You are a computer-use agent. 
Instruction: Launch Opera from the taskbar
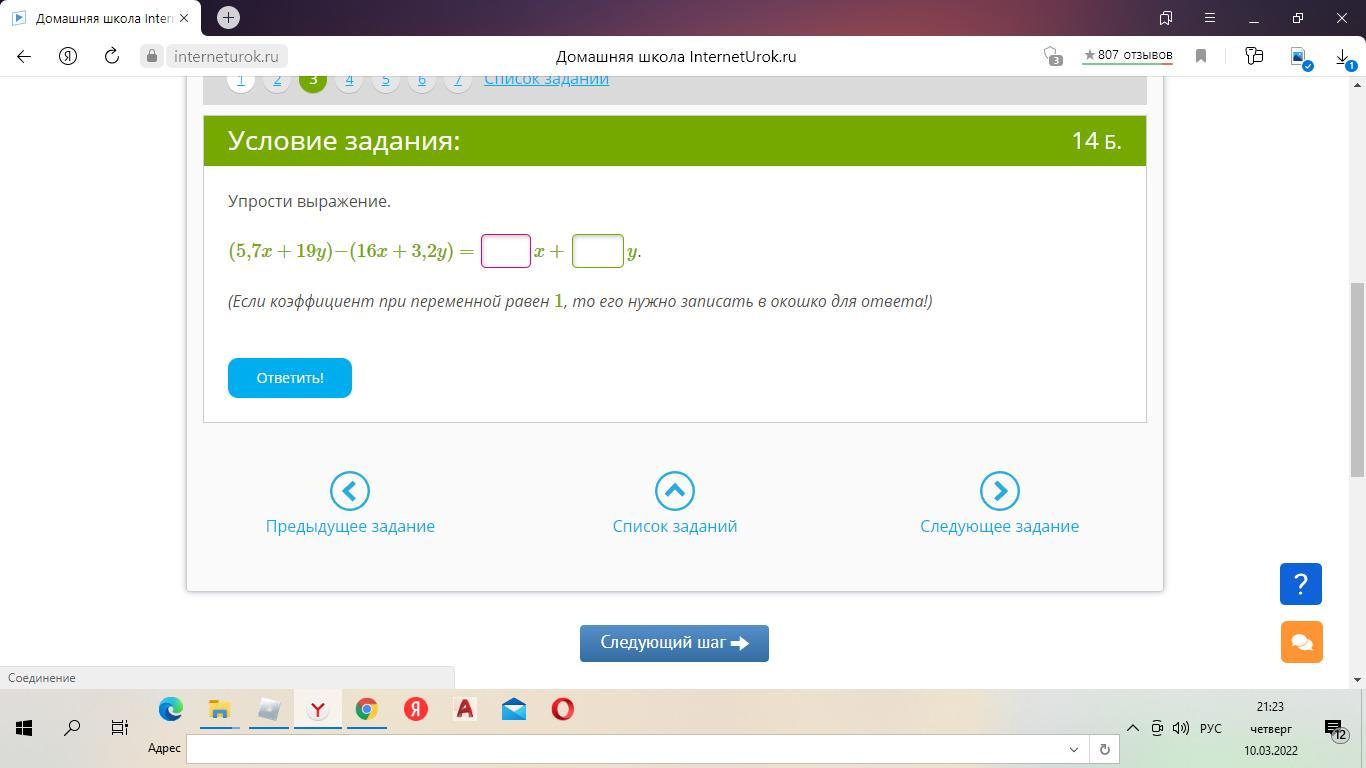click(563, 710)
